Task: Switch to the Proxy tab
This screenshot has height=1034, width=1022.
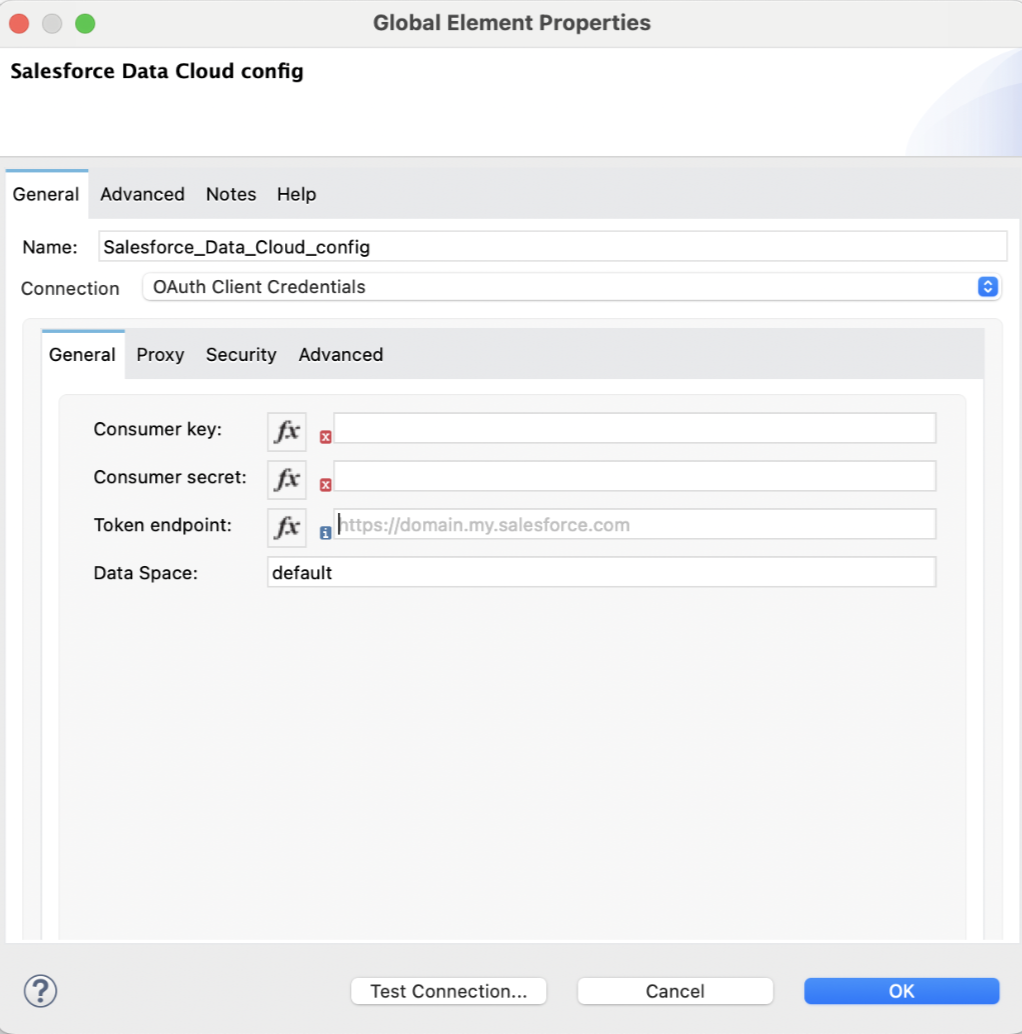Action: click(160, 355)
